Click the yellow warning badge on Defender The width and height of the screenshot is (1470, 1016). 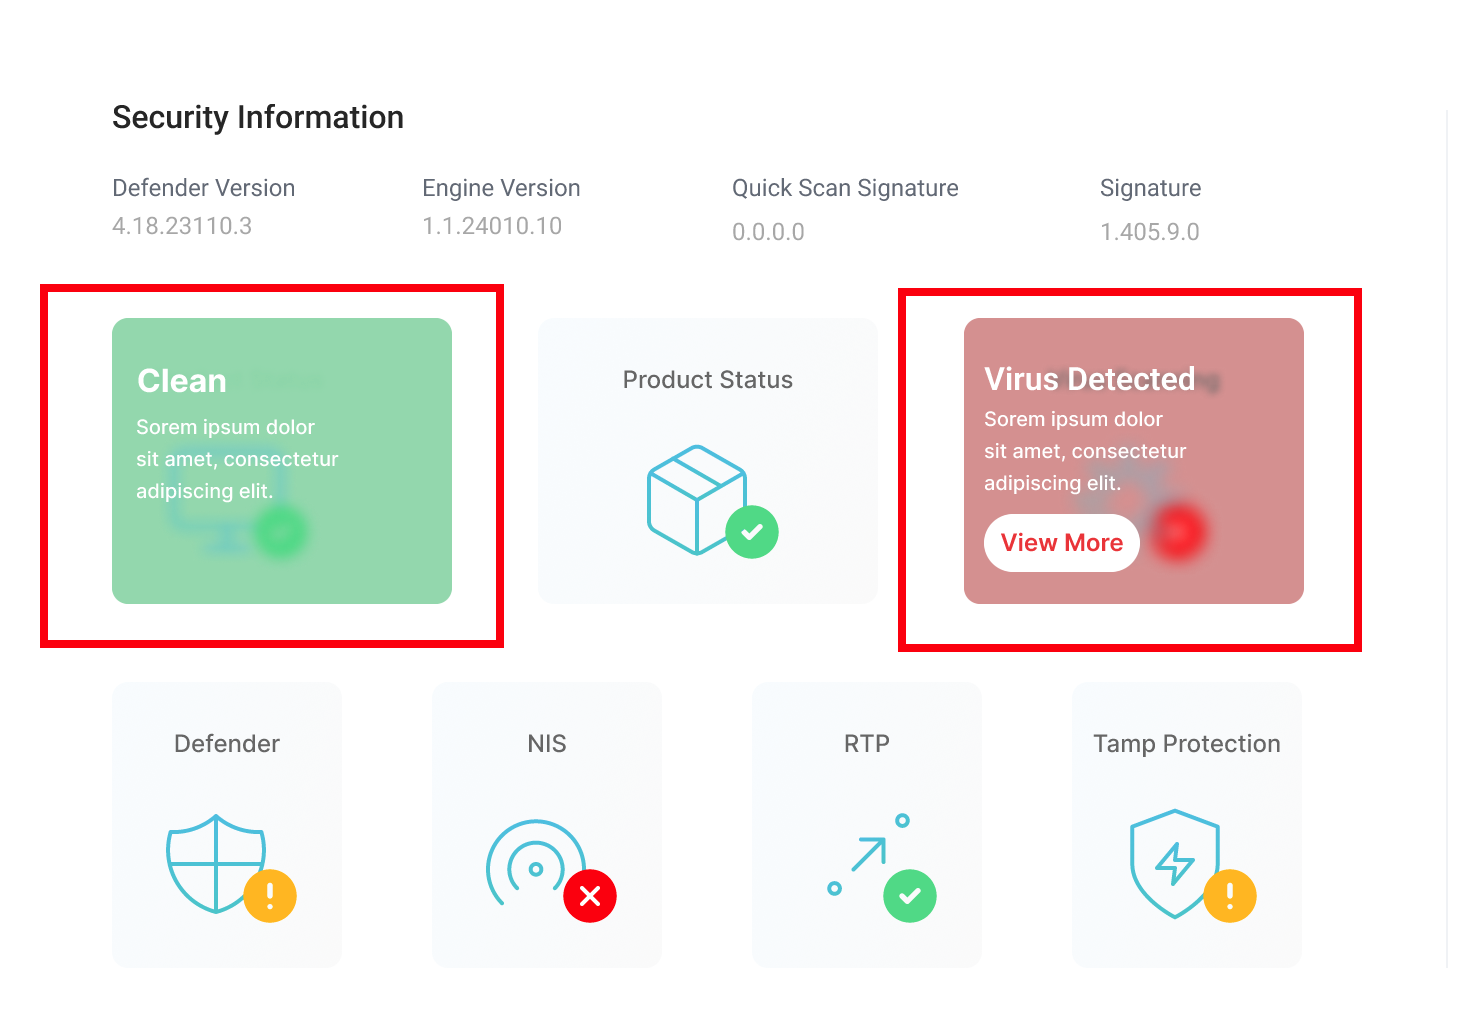[270, 896]
